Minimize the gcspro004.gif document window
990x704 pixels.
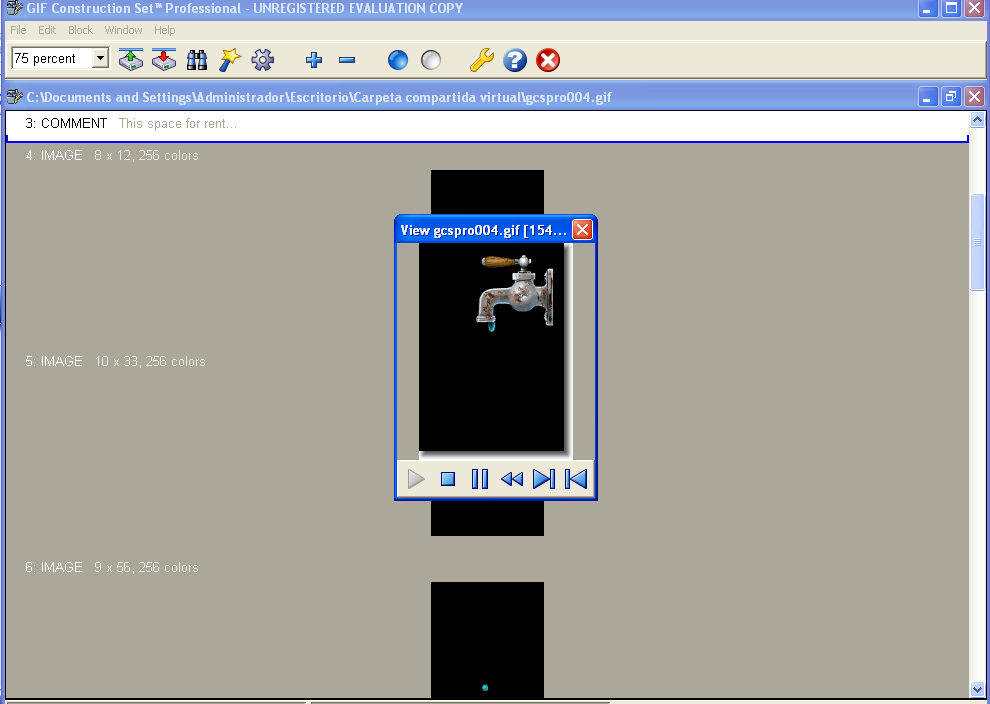pos(927,97)
